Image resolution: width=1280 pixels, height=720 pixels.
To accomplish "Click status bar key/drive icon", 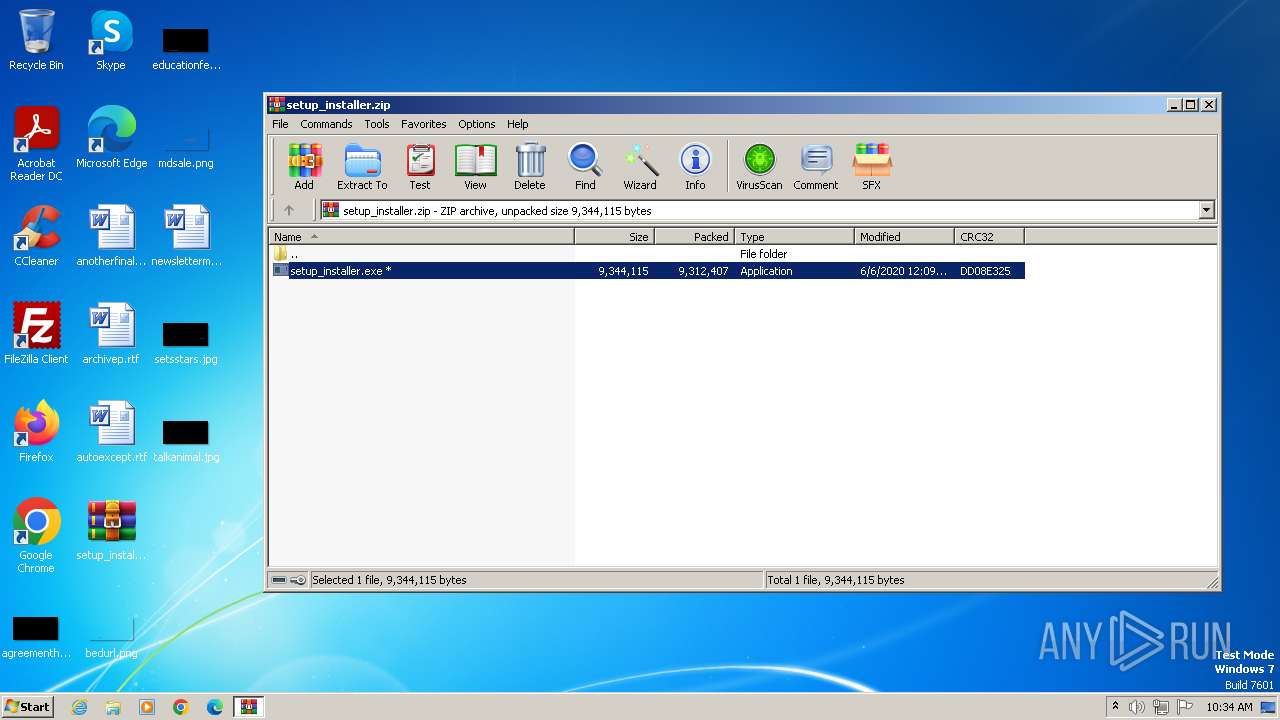I will click(x=289, y=580).
